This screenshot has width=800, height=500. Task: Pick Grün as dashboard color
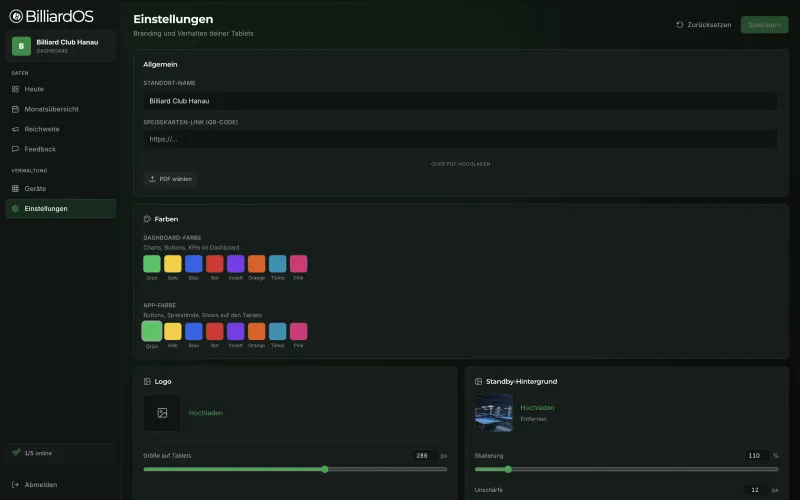click(152, 264)
